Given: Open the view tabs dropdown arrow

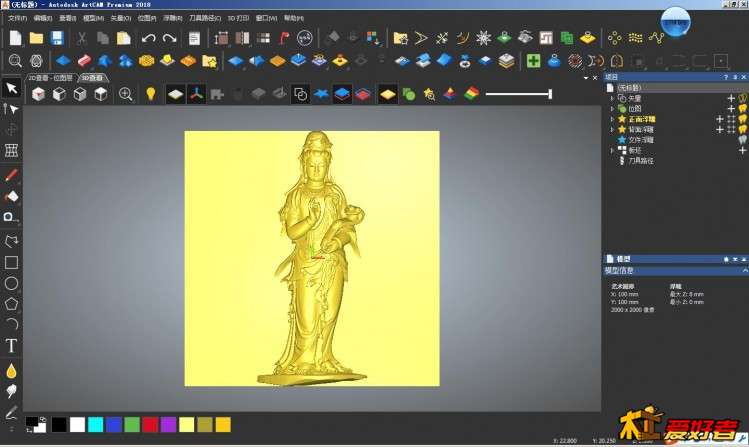Looking at the screenshot, I should (x=586, y=78).
